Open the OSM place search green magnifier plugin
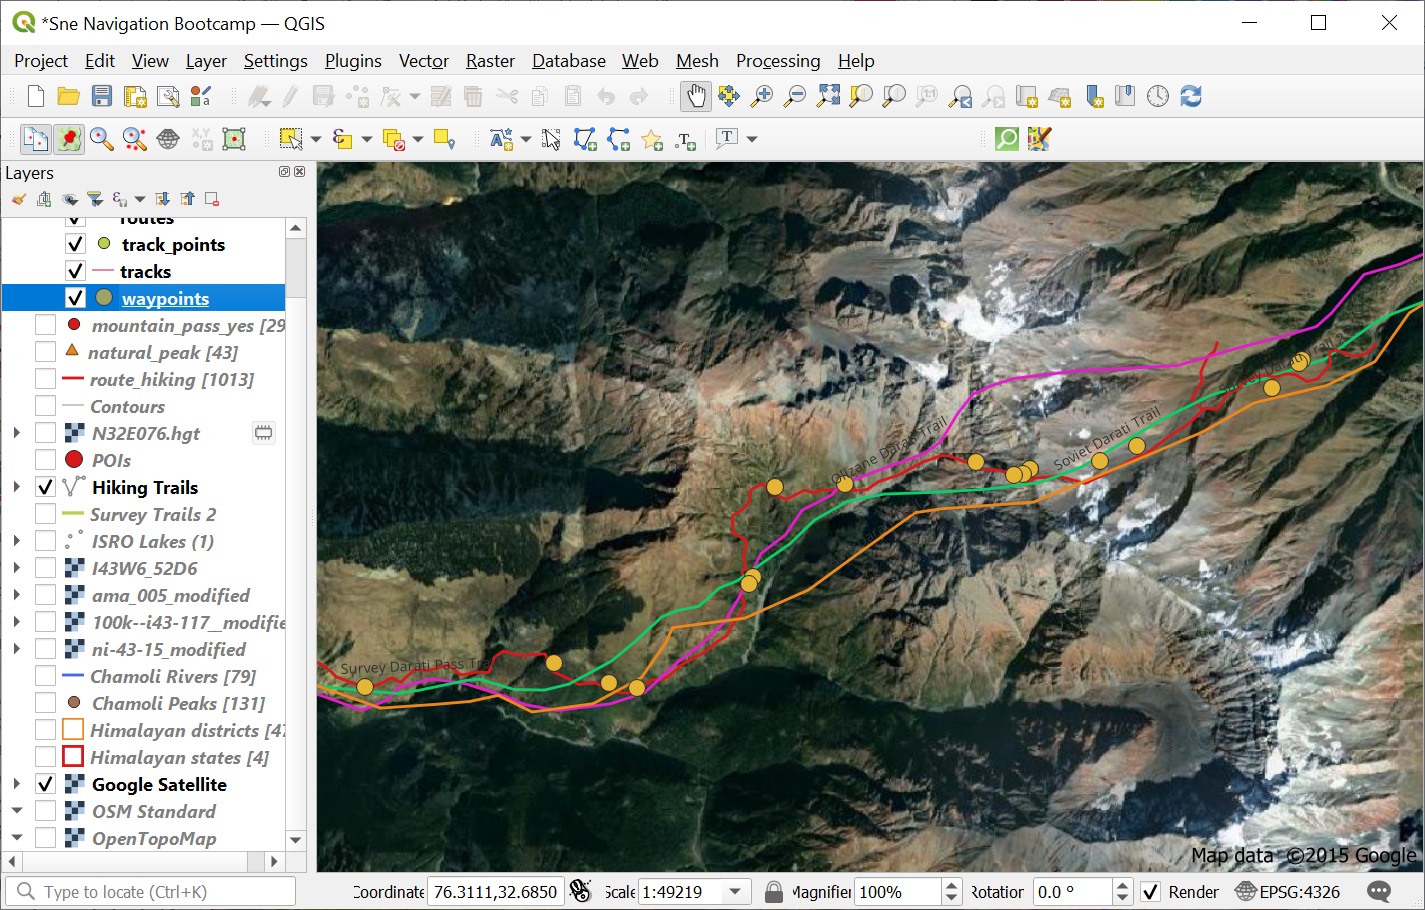 pyautogui.click(x=1007, y=139)
